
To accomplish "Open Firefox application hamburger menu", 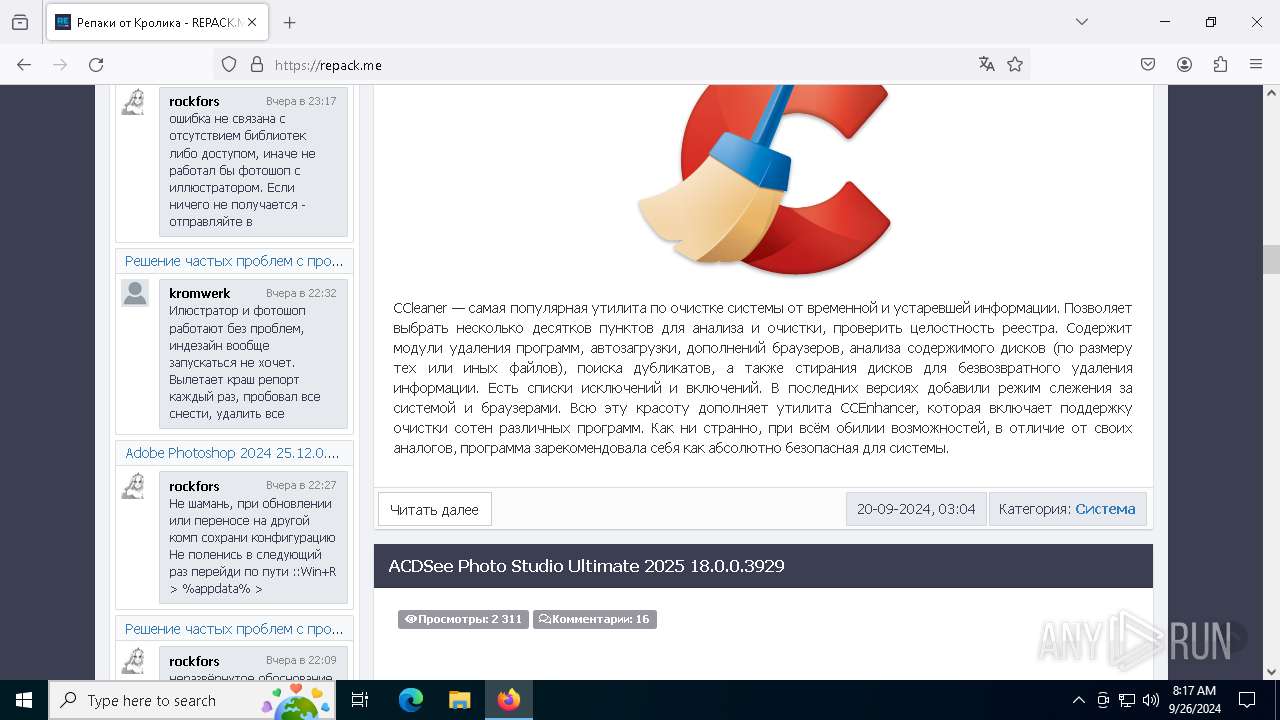I will click(1256, 64).
